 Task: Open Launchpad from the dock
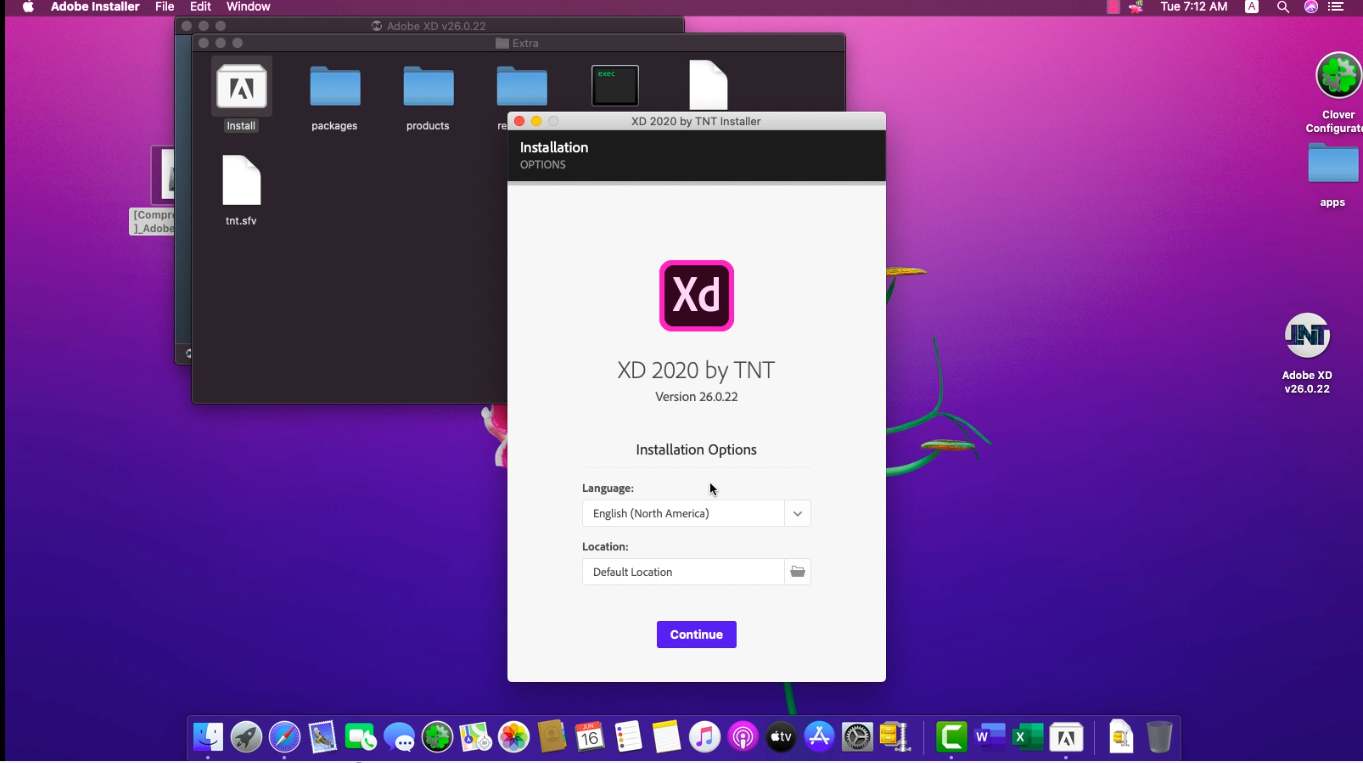click(246, 738)
